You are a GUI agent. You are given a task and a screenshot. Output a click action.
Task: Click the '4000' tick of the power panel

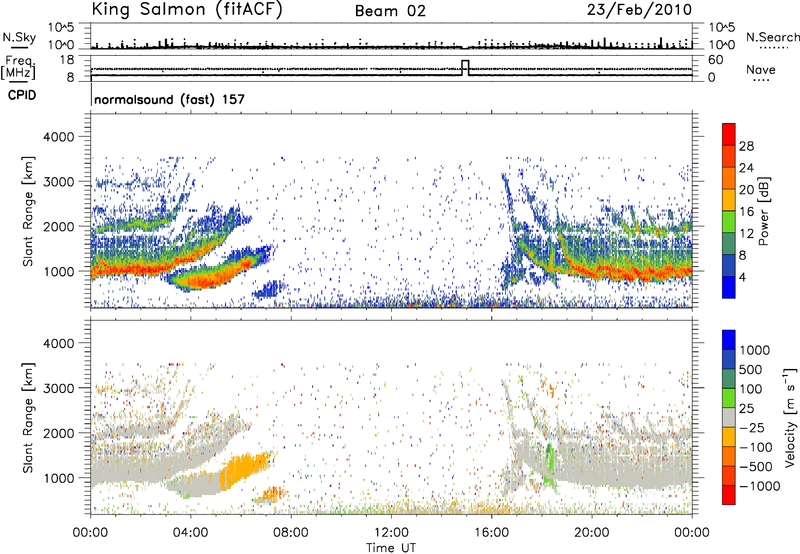tap(58, 137)
